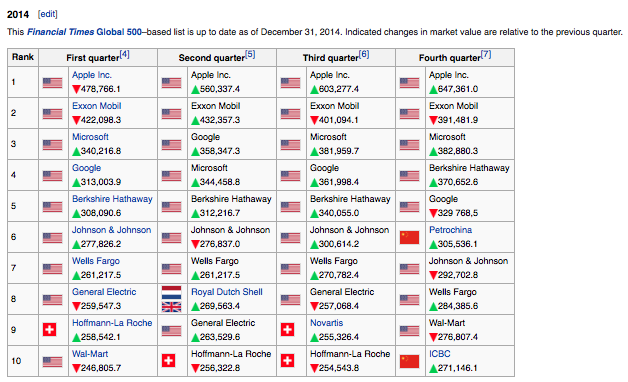Click the US flag beside first-quarter Apple Inc.
The height and width of the screenshot is (382, 628).
point(52,83)
